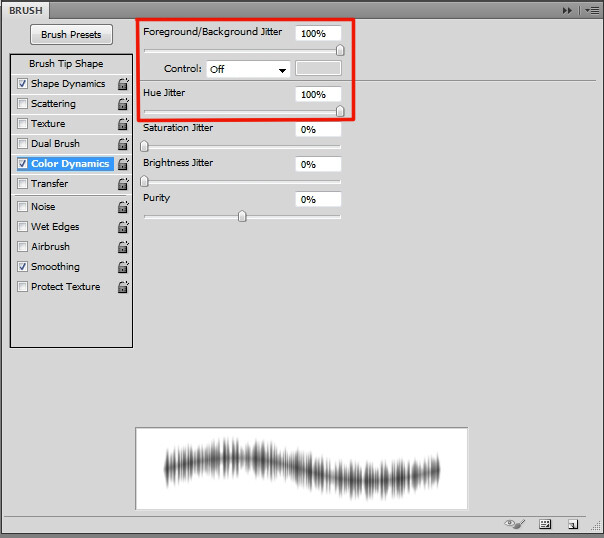Enable the Texture checkbox
604x538 pixels.
coord(22,124)
